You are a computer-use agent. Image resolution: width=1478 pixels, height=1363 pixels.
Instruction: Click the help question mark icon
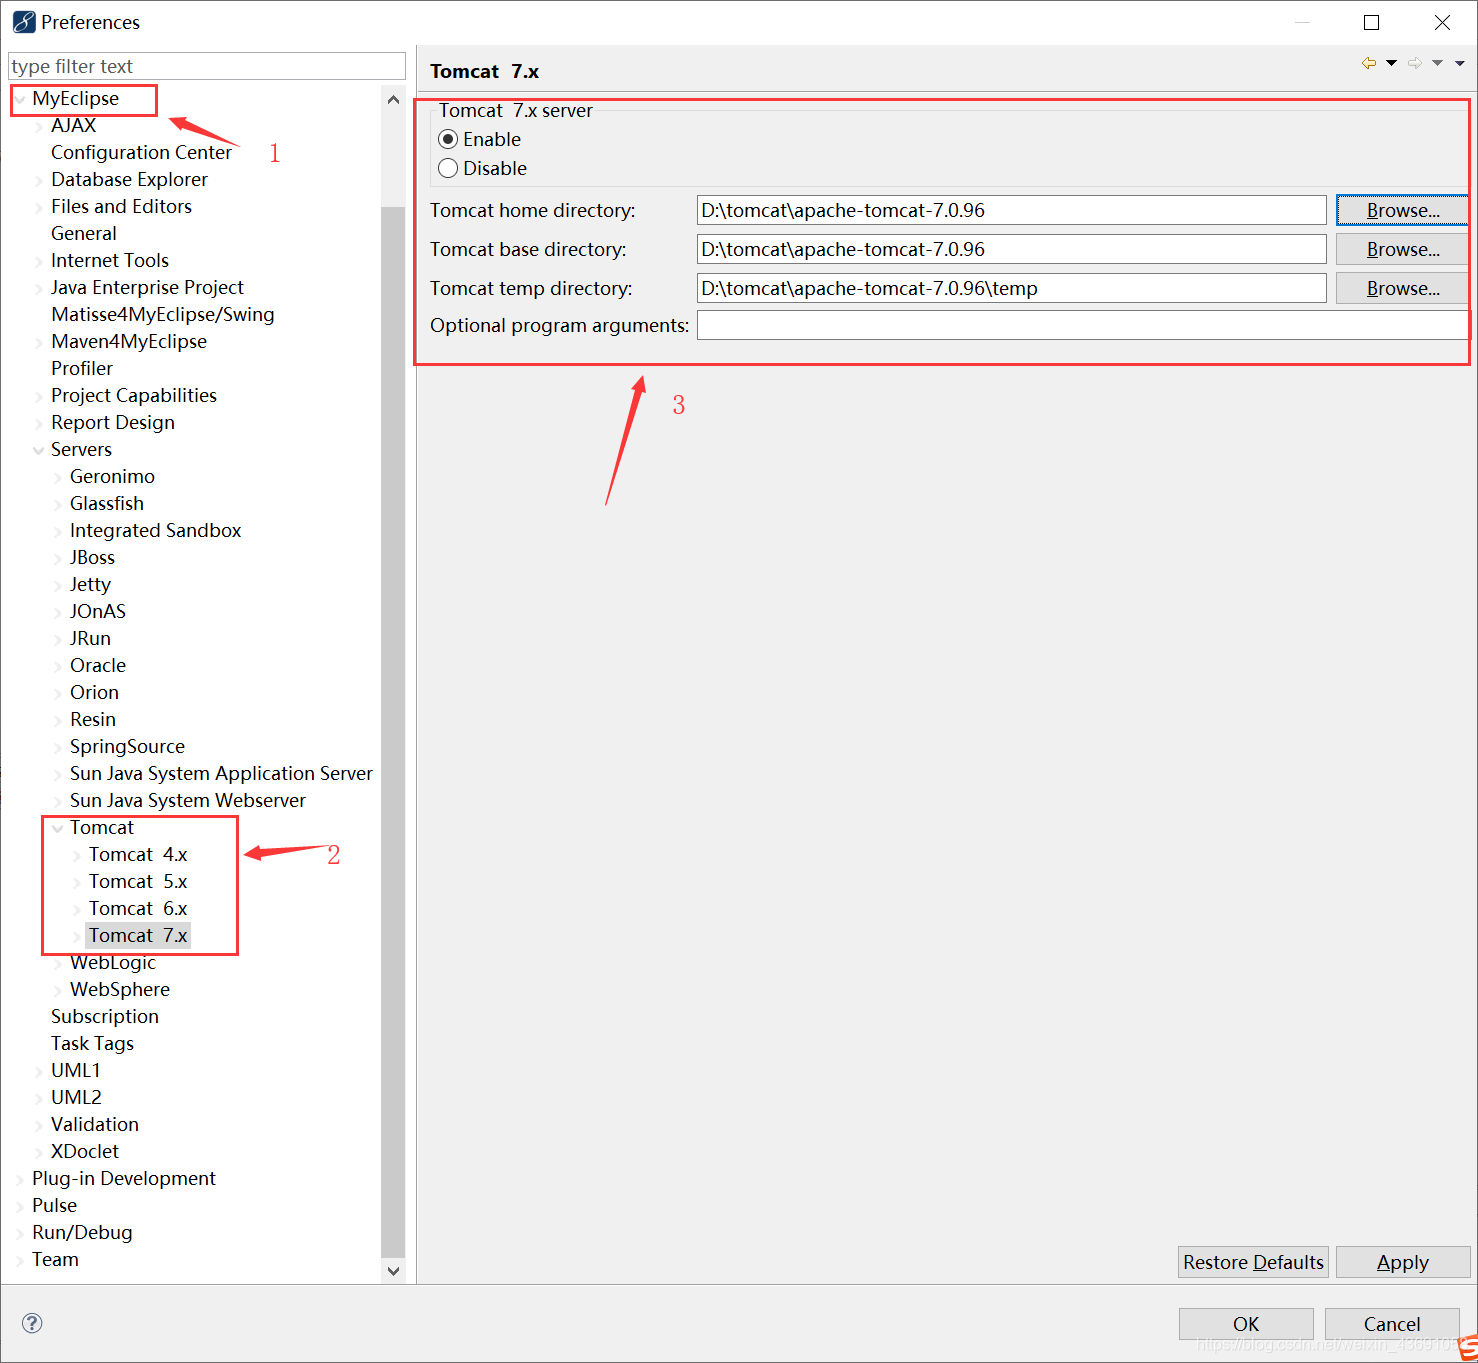pos(32,1323)
